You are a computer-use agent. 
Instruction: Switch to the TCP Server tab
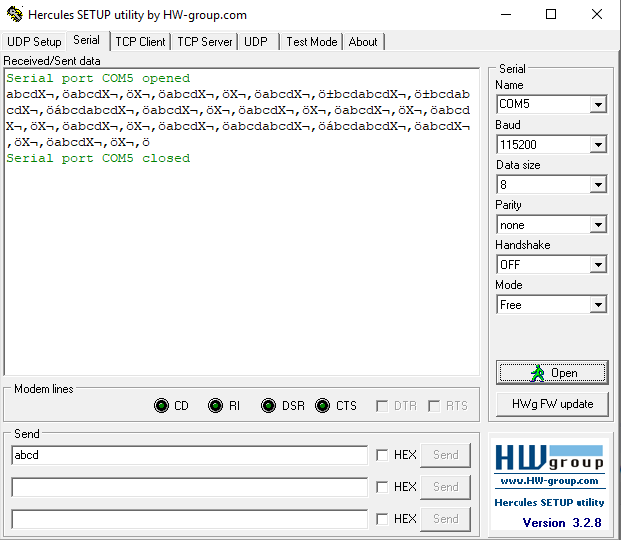(205, 42)
